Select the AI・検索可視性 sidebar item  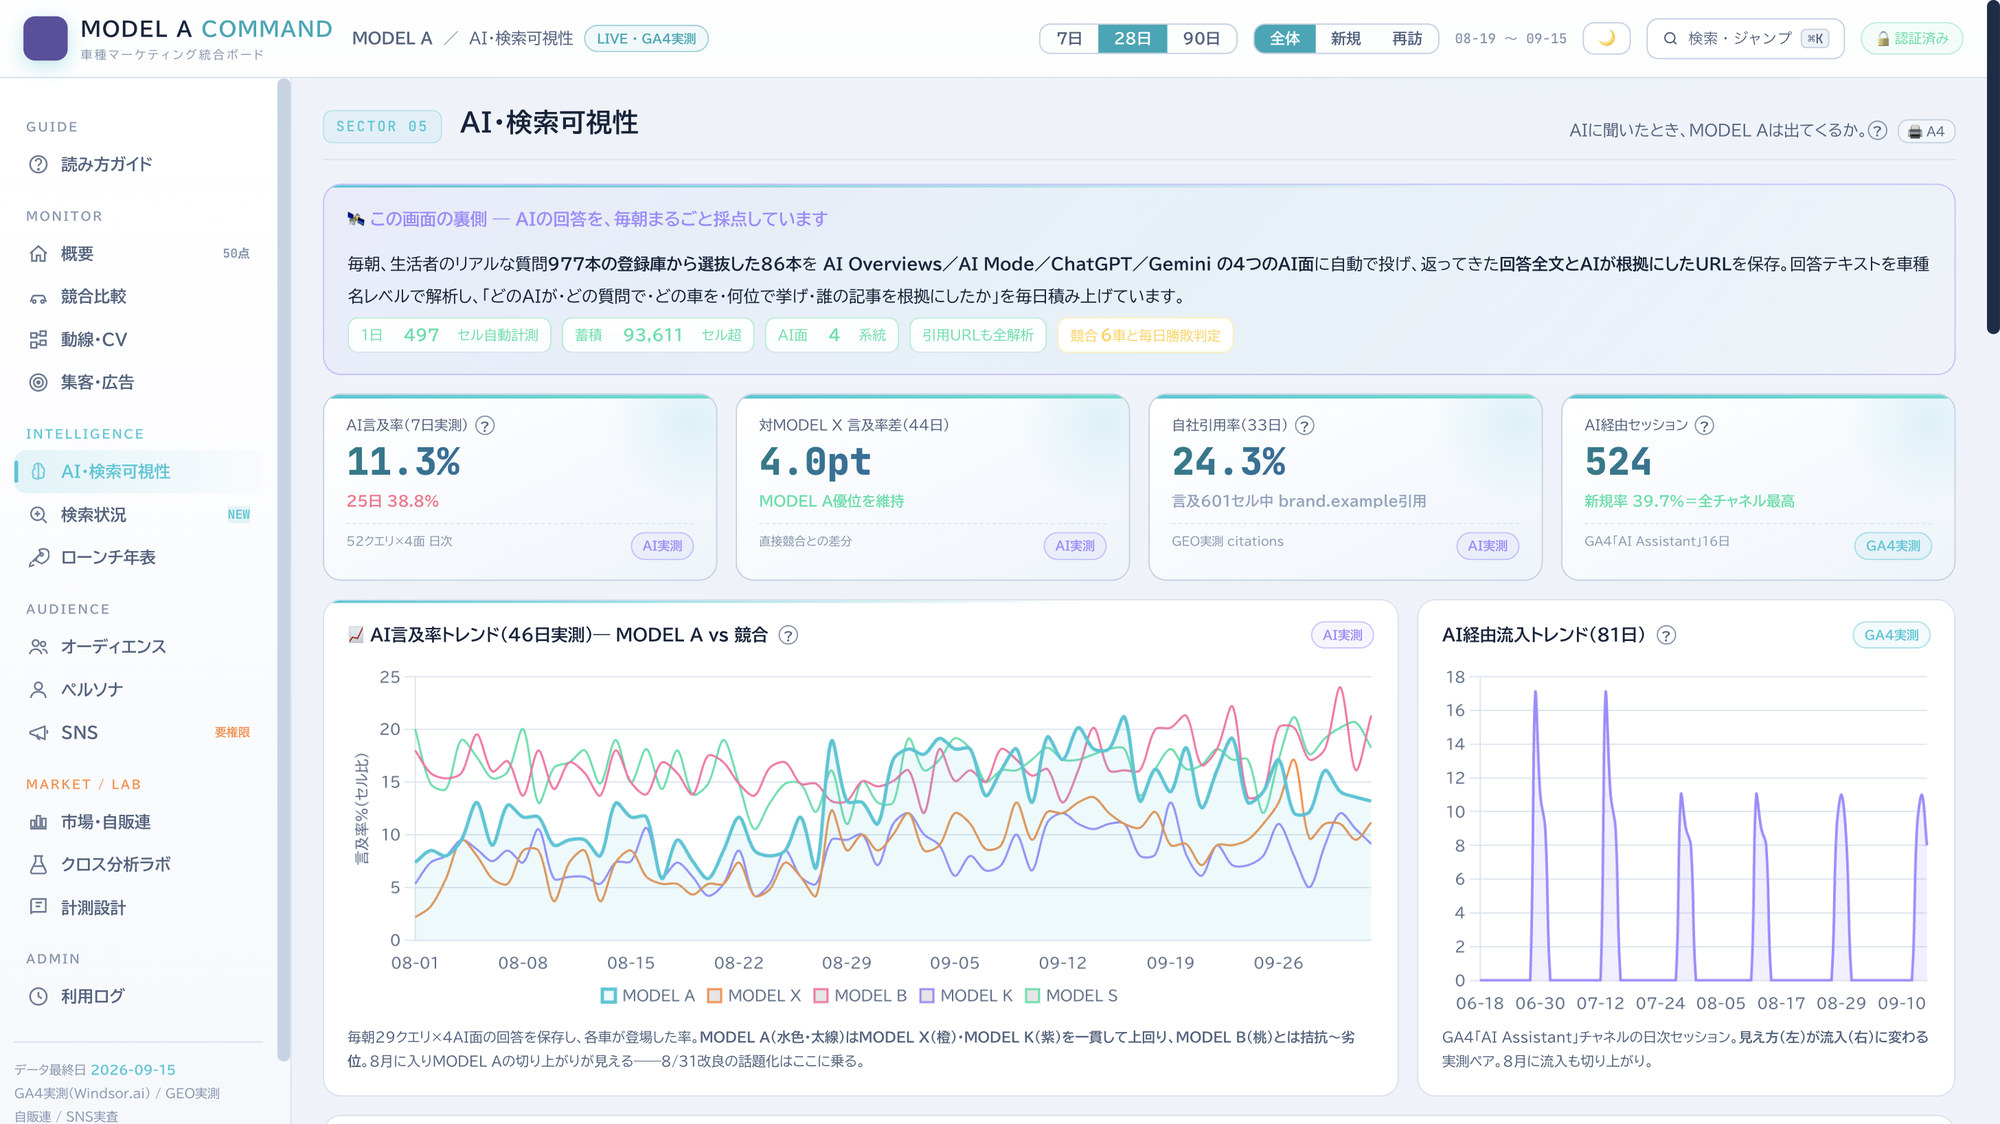pos(138,471)
